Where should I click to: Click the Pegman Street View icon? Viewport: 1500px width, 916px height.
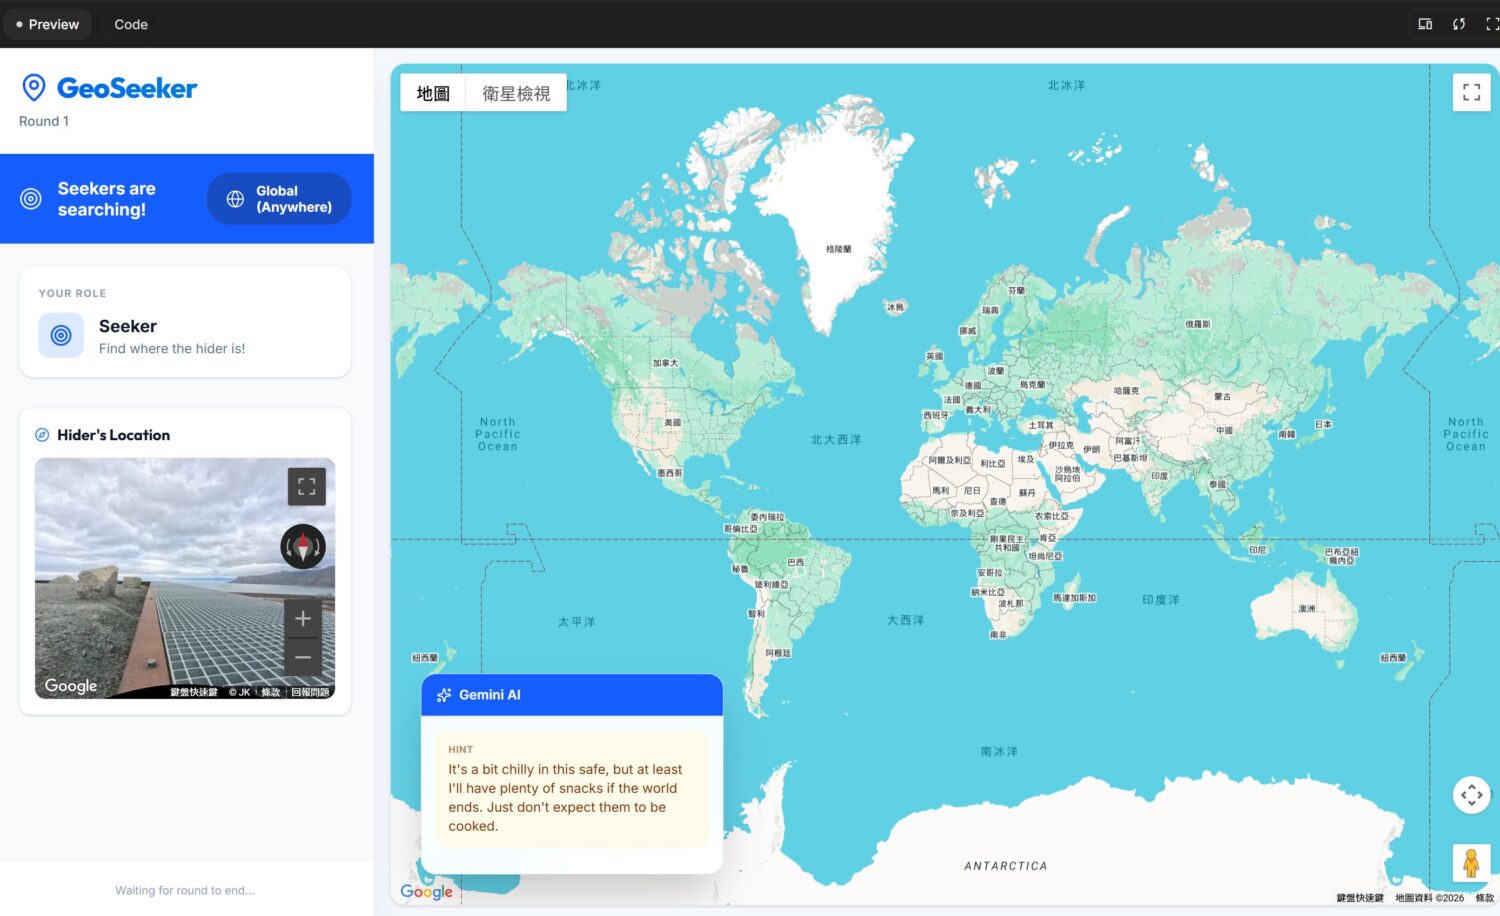tap(1471, 863)
